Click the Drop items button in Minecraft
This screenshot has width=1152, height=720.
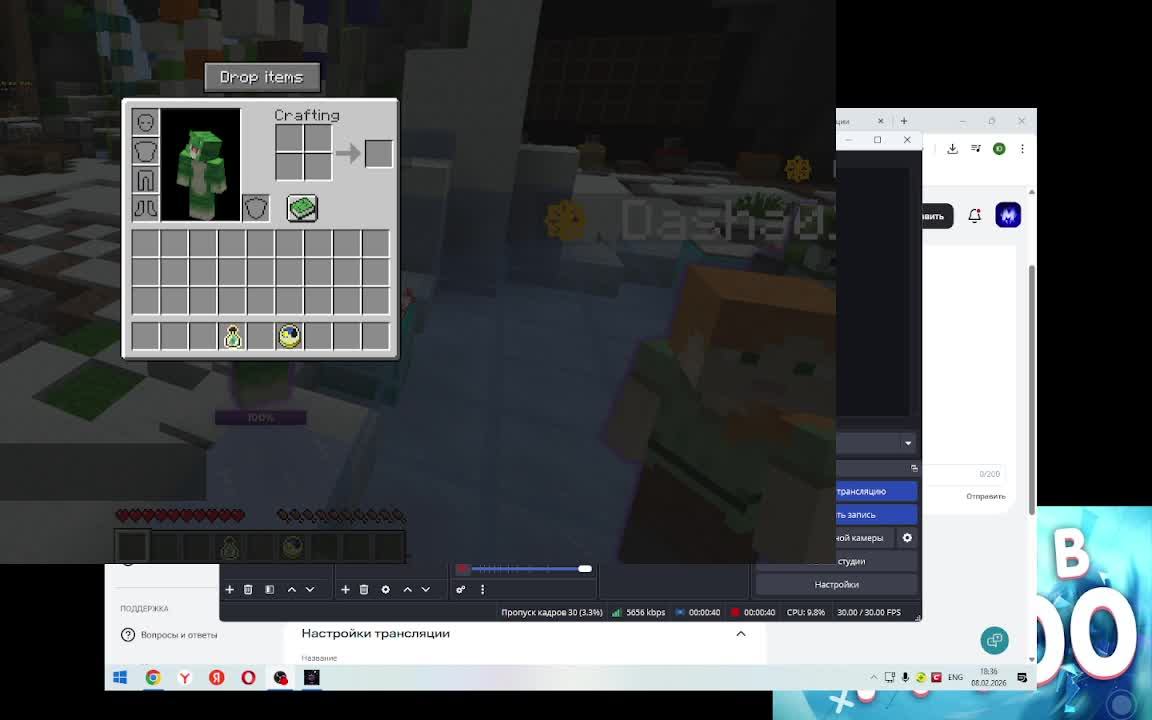click(x=262, y=77)
